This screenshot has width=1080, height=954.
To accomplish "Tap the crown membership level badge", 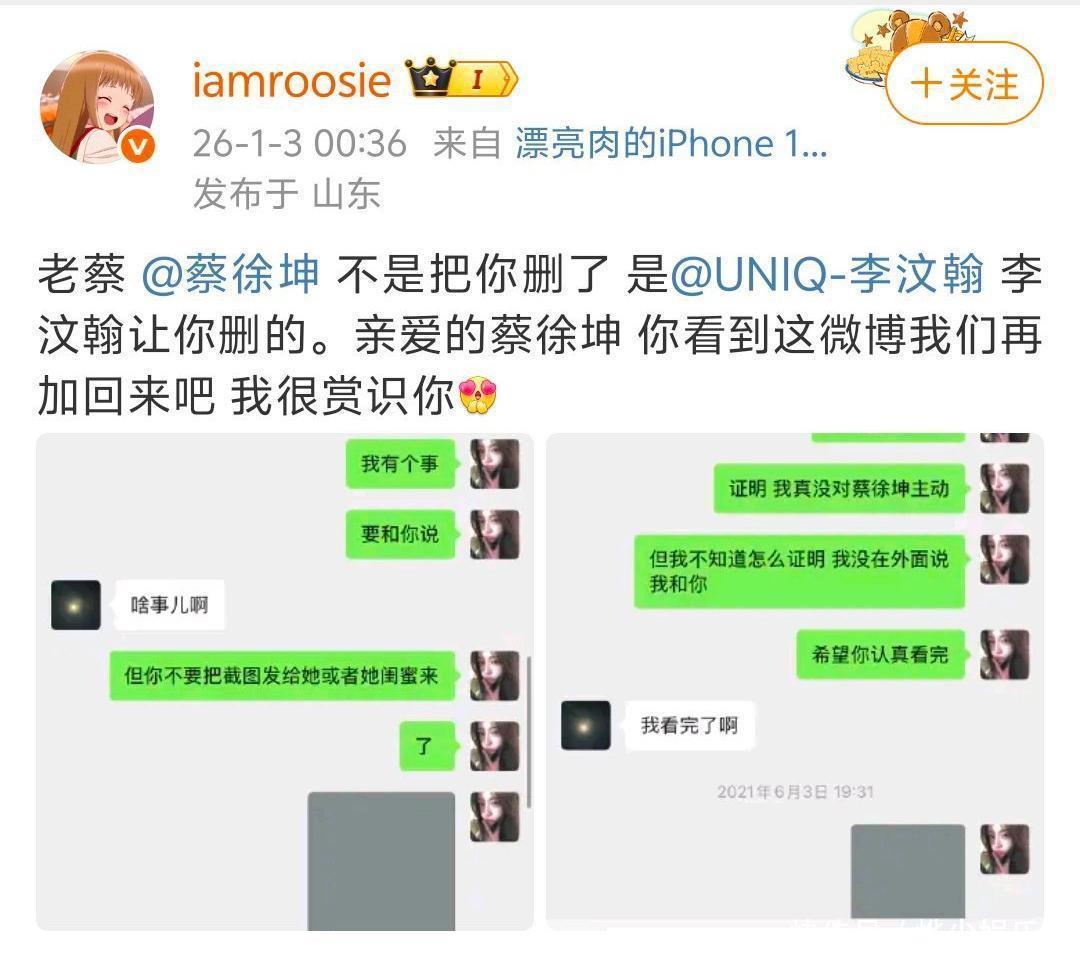I will (x=461, y=79).
